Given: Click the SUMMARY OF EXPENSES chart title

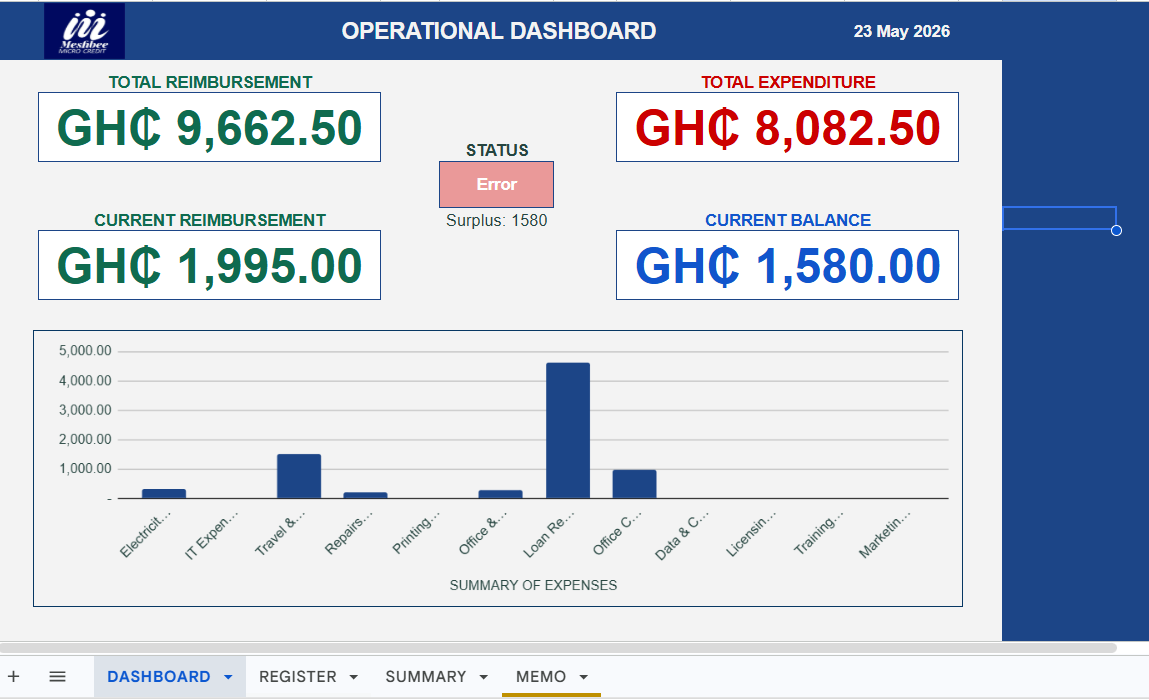Looking at the screenshot, I should 533,586.
